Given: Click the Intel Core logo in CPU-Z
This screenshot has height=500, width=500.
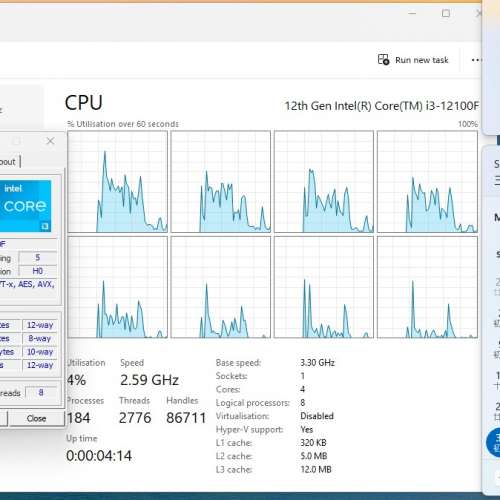Looking at the screenshot, I should [x=25, y=206].
